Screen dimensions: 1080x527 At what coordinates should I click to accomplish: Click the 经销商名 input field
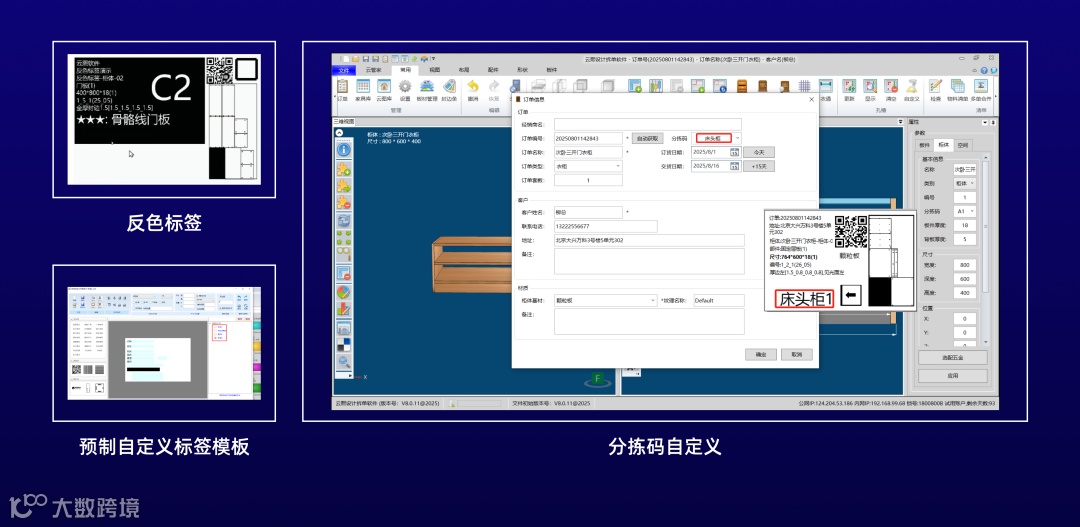pos(647,124)
